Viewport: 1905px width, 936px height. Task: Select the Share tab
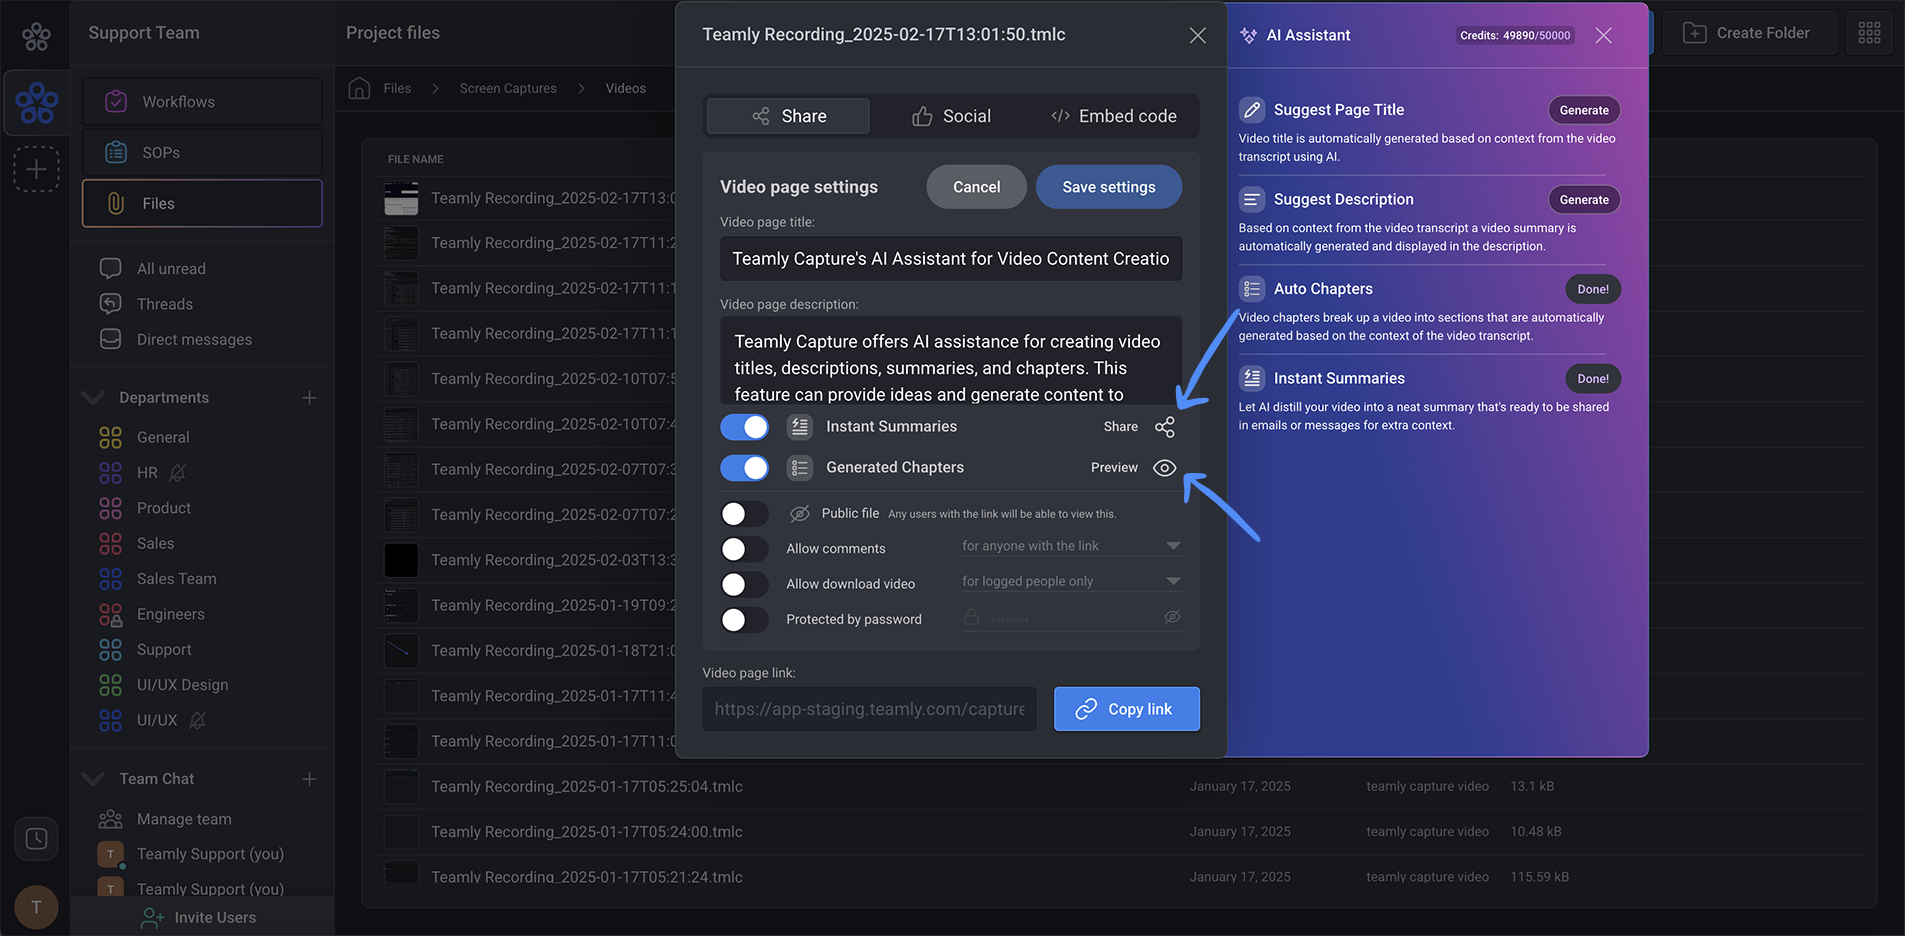(788, 116)
